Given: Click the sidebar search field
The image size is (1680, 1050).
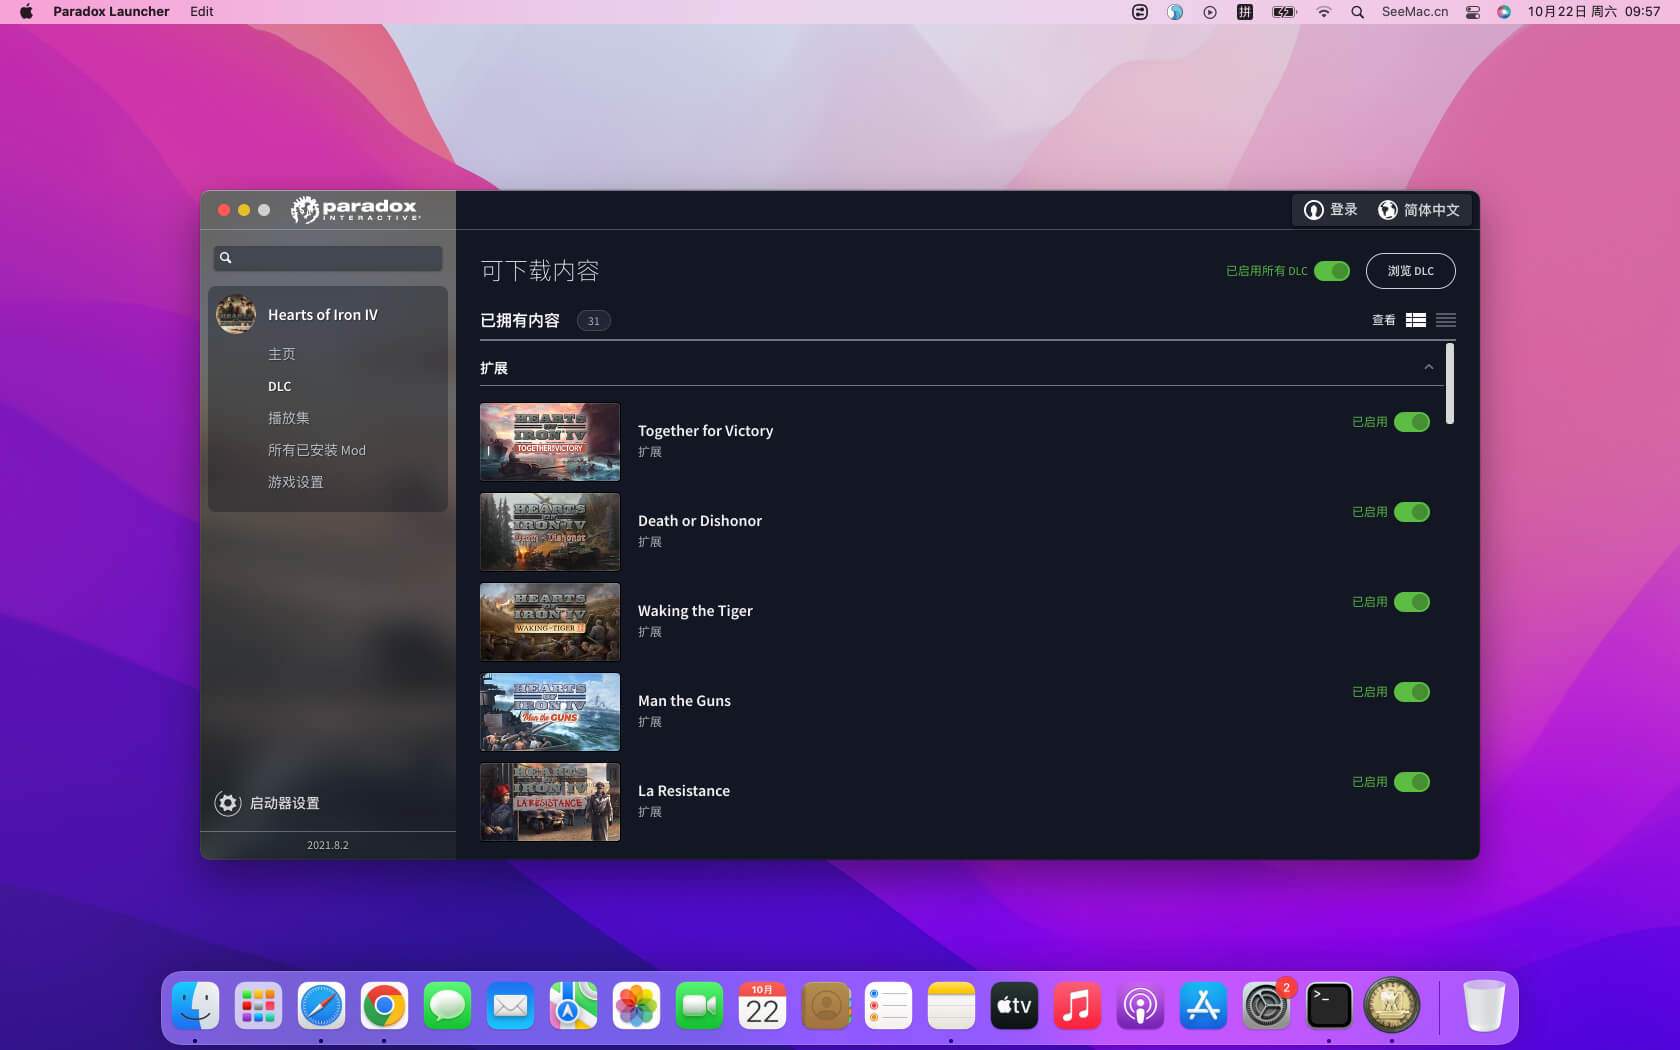Looking at the screenshot, I should pyautogui.click(x=328, y=258).
